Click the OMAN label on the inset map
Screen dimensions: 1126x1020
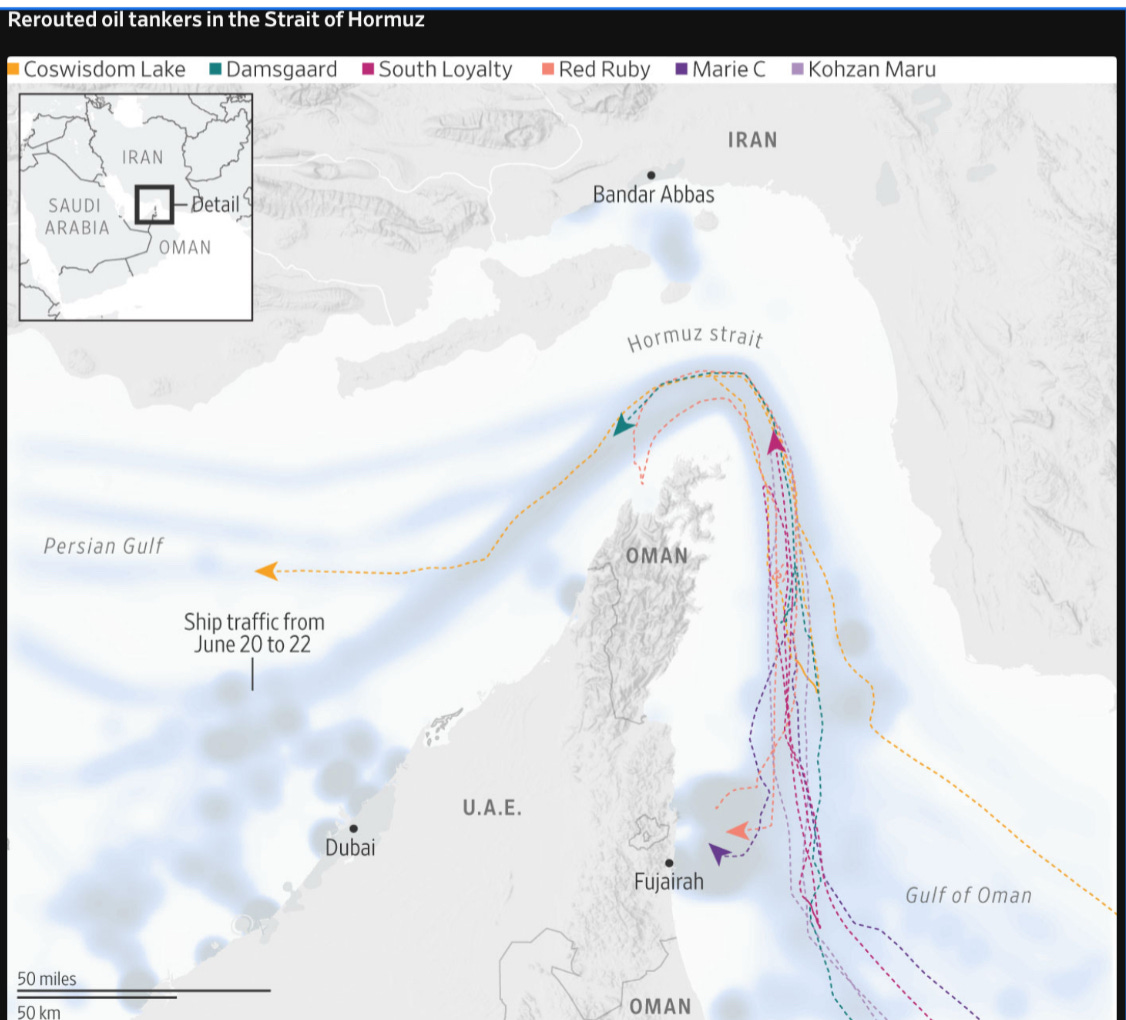pyautogui.click(x=185, y=248)
